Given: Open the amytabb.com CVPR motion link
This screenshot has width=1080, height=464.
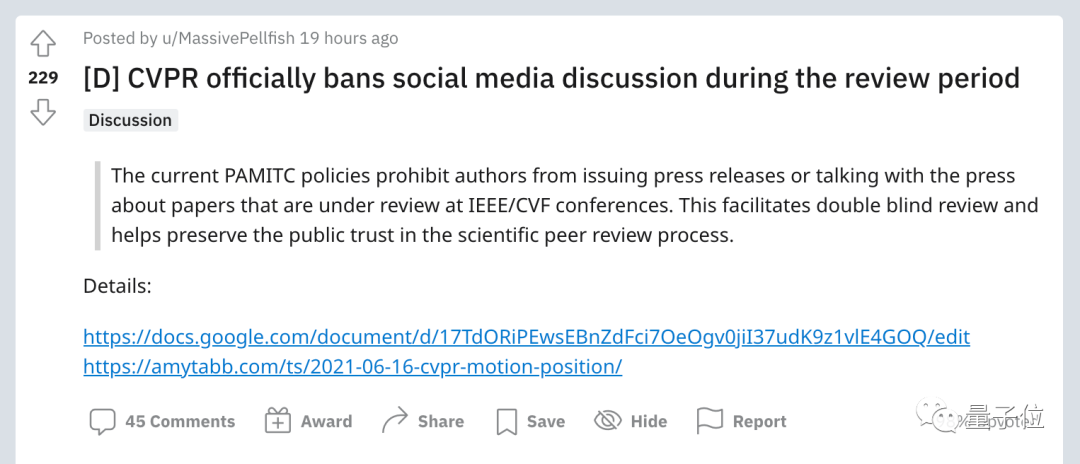Looking at the screenshot, I should (x=352, y=366).
